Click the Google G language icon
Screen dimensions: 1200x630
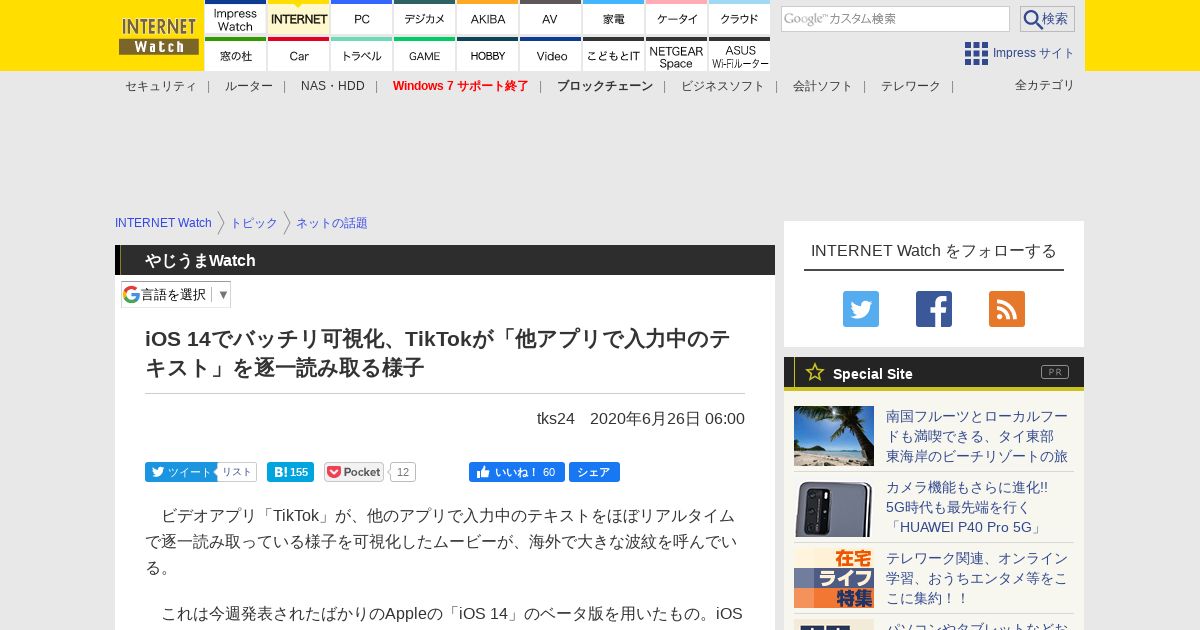[x=131, y=294]
